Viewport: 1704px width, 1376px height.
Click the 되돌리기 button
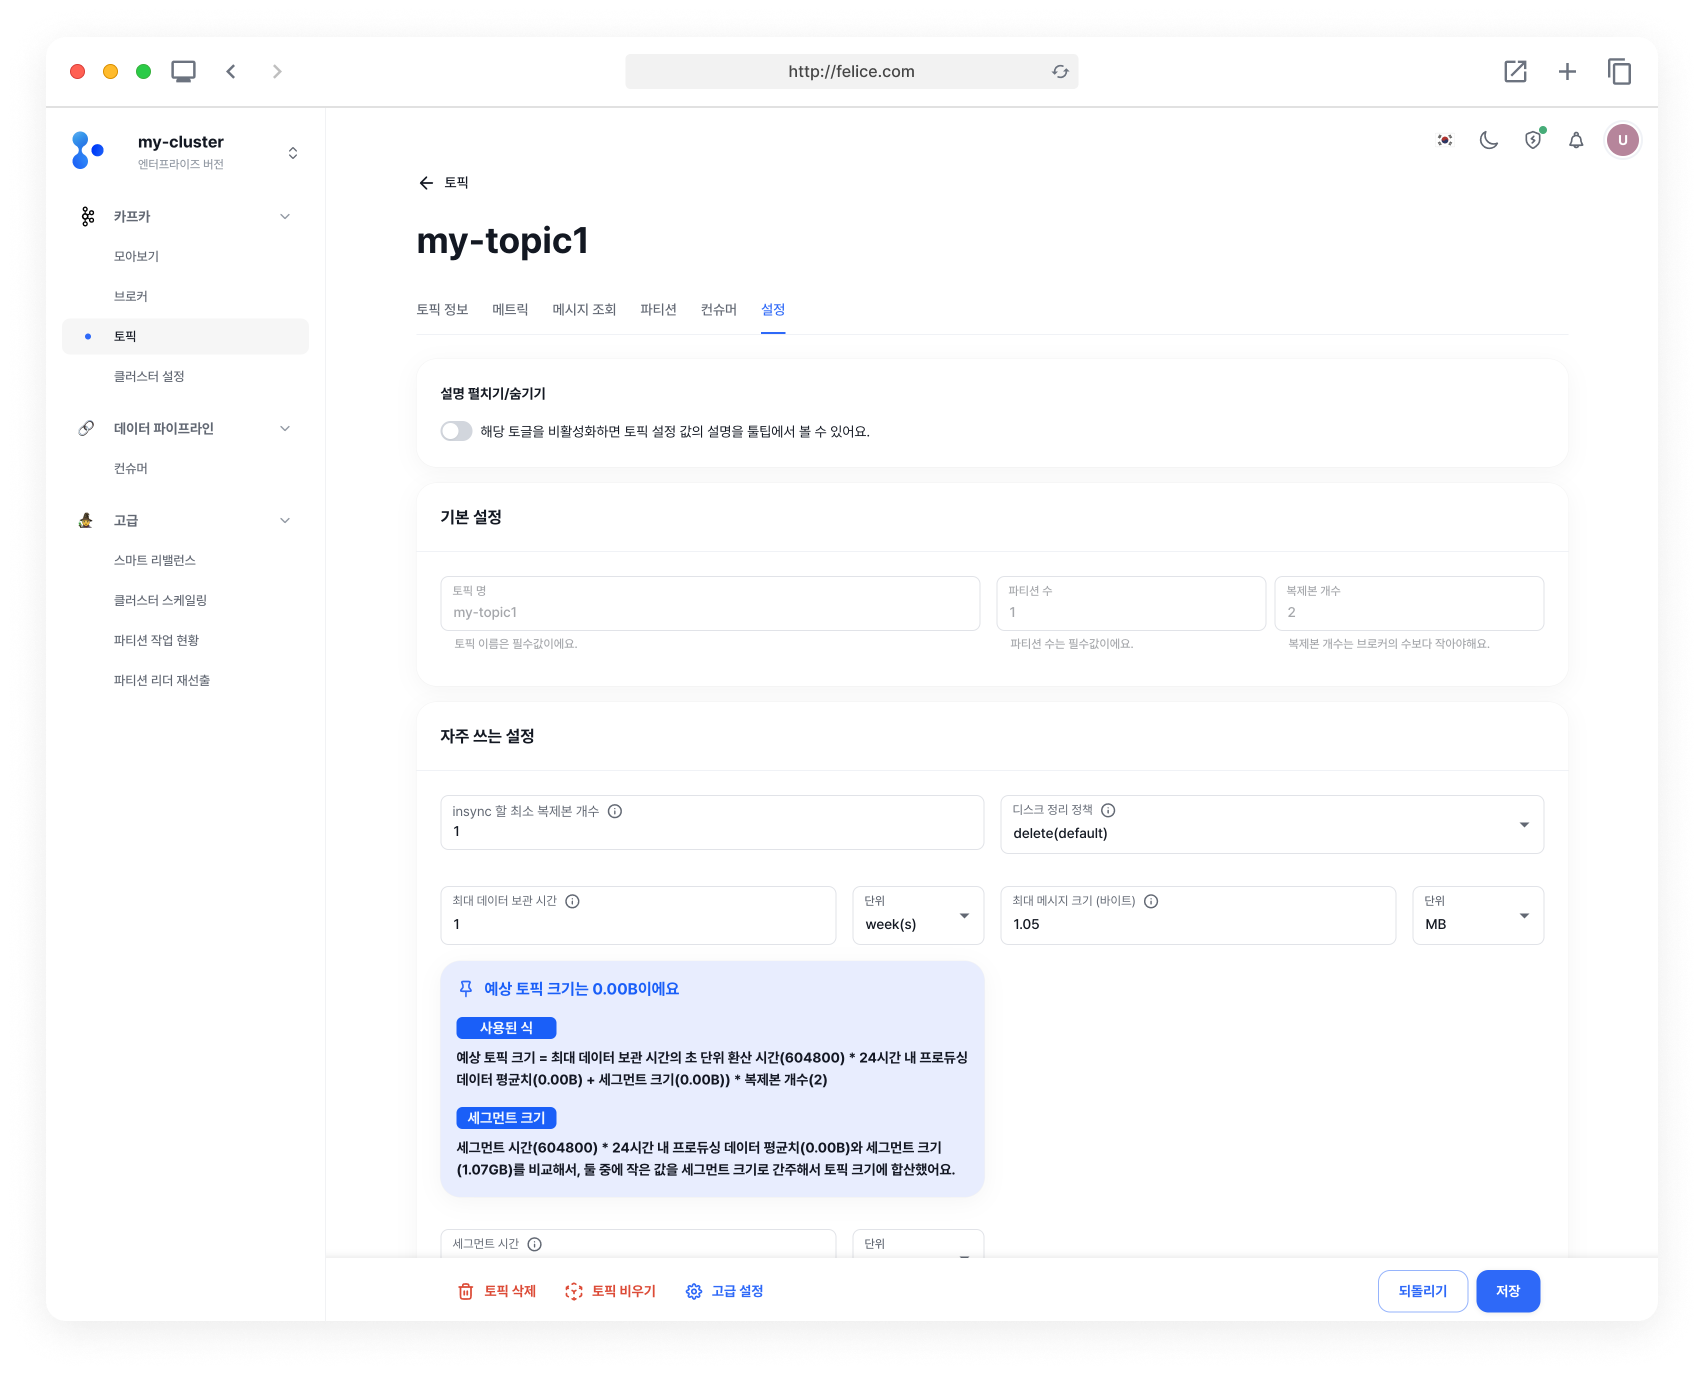coord(1422,1292)
